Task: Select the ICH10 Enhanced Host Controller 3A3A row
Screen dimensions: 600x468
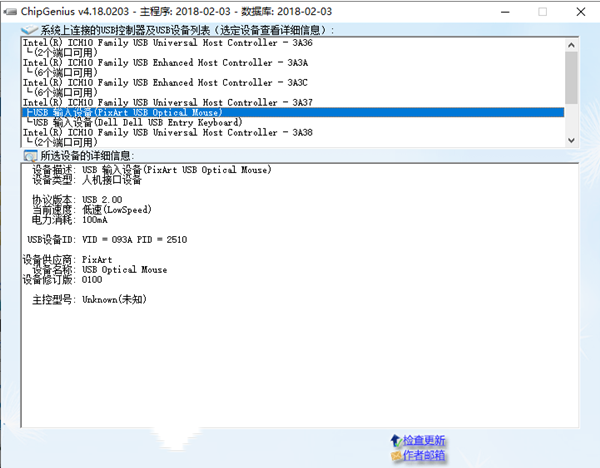Action: click(293, 62)
